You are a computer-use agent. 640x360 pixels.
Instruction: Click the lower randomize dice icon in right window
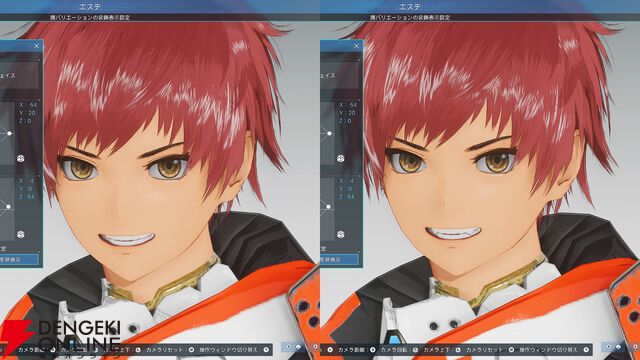(x=340, y=234)
